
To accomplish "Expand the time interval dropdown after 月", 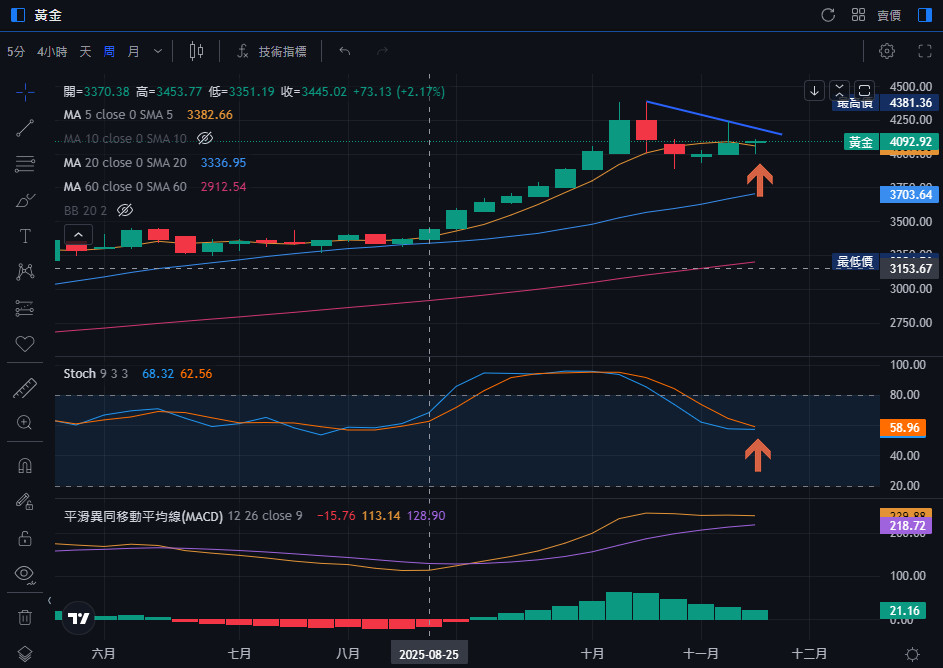I will (x=157, y=51).
